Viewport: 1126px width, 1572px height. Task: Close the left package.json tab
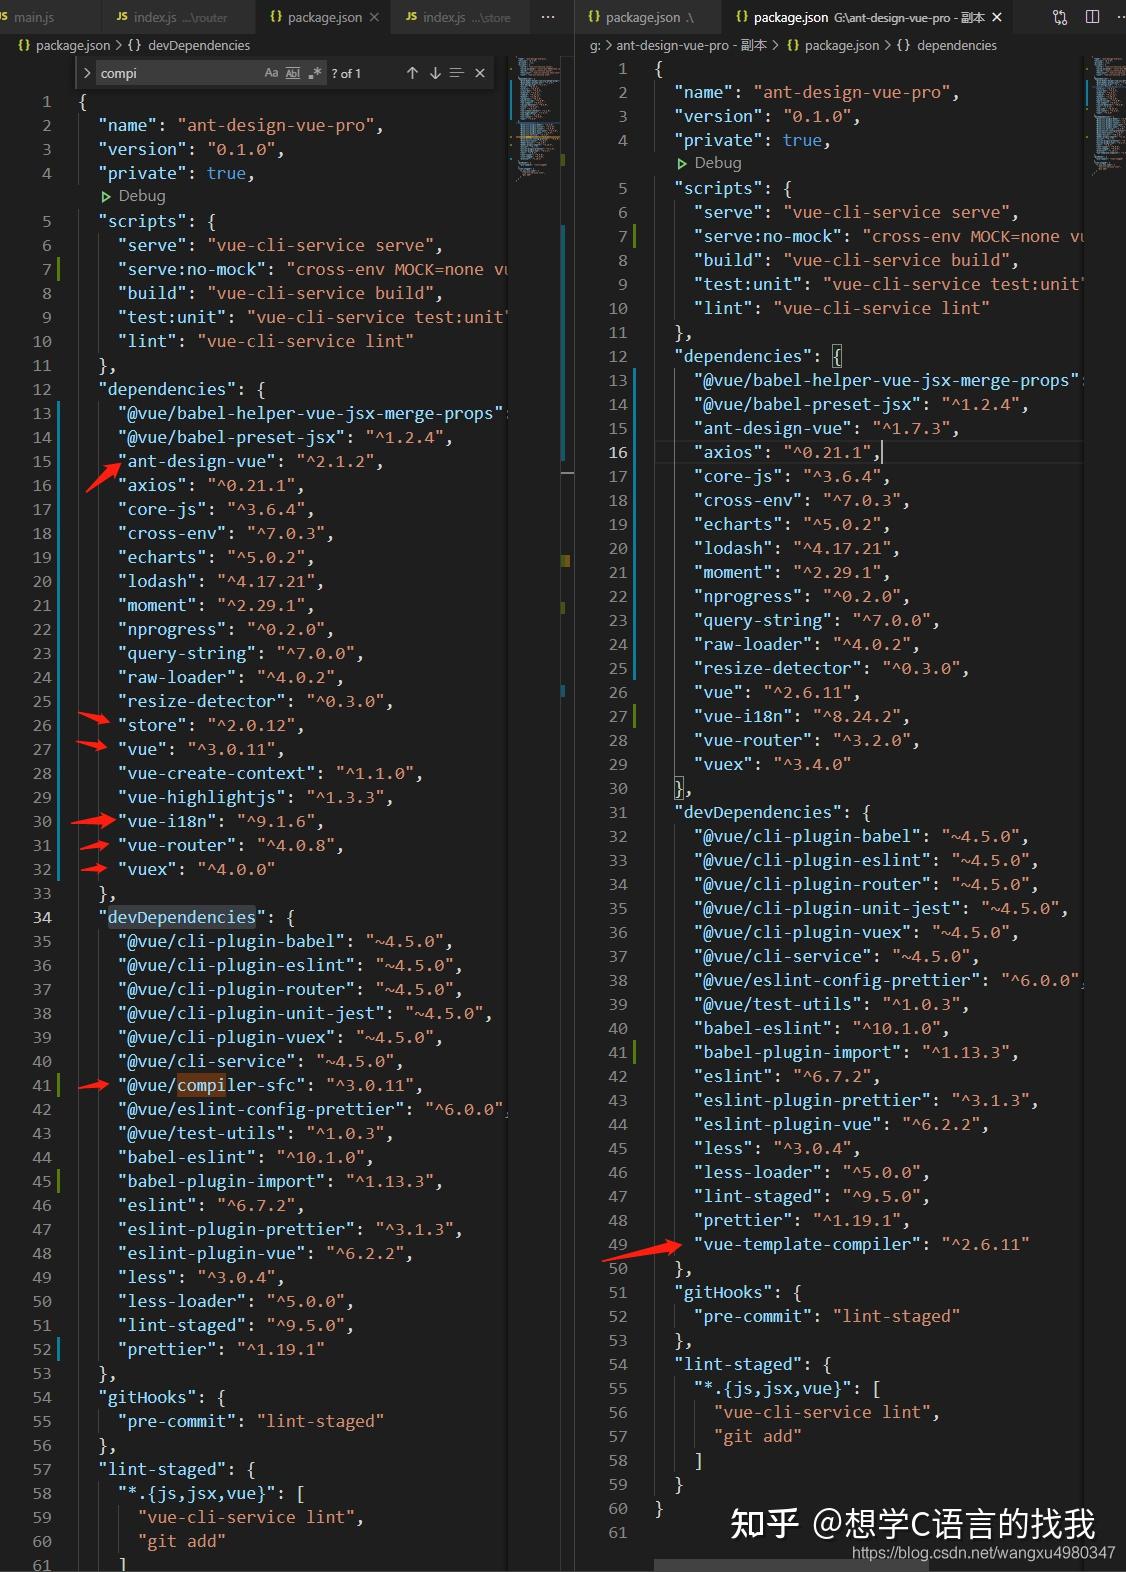coord(374,17)
